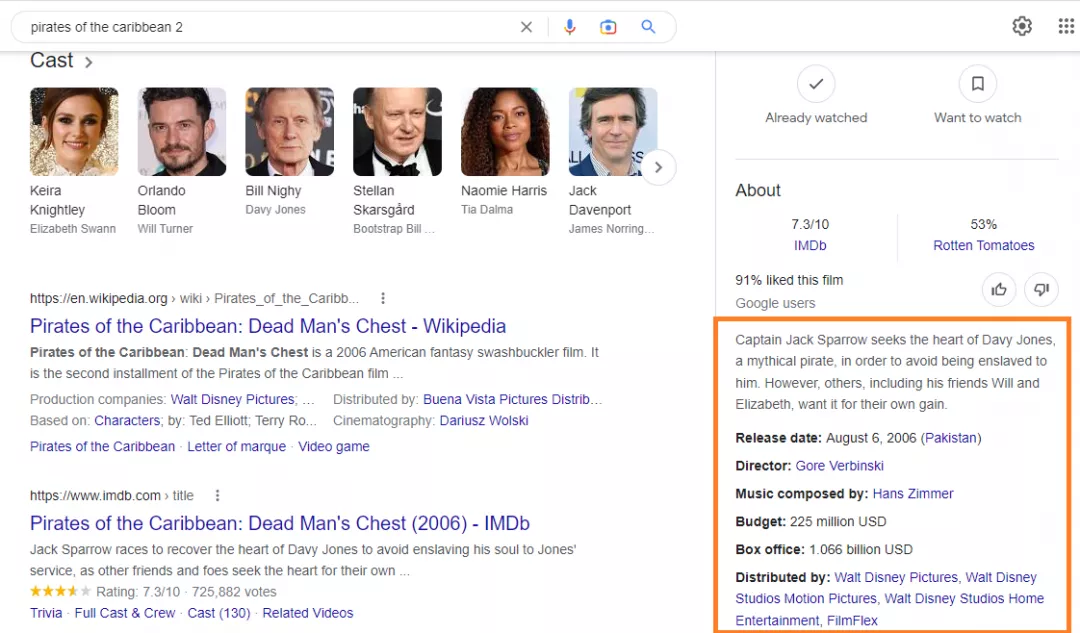Open composer Hans Zimmer link
The height and width of the screenshot is (633, 1080).
[x=913, y=494]
